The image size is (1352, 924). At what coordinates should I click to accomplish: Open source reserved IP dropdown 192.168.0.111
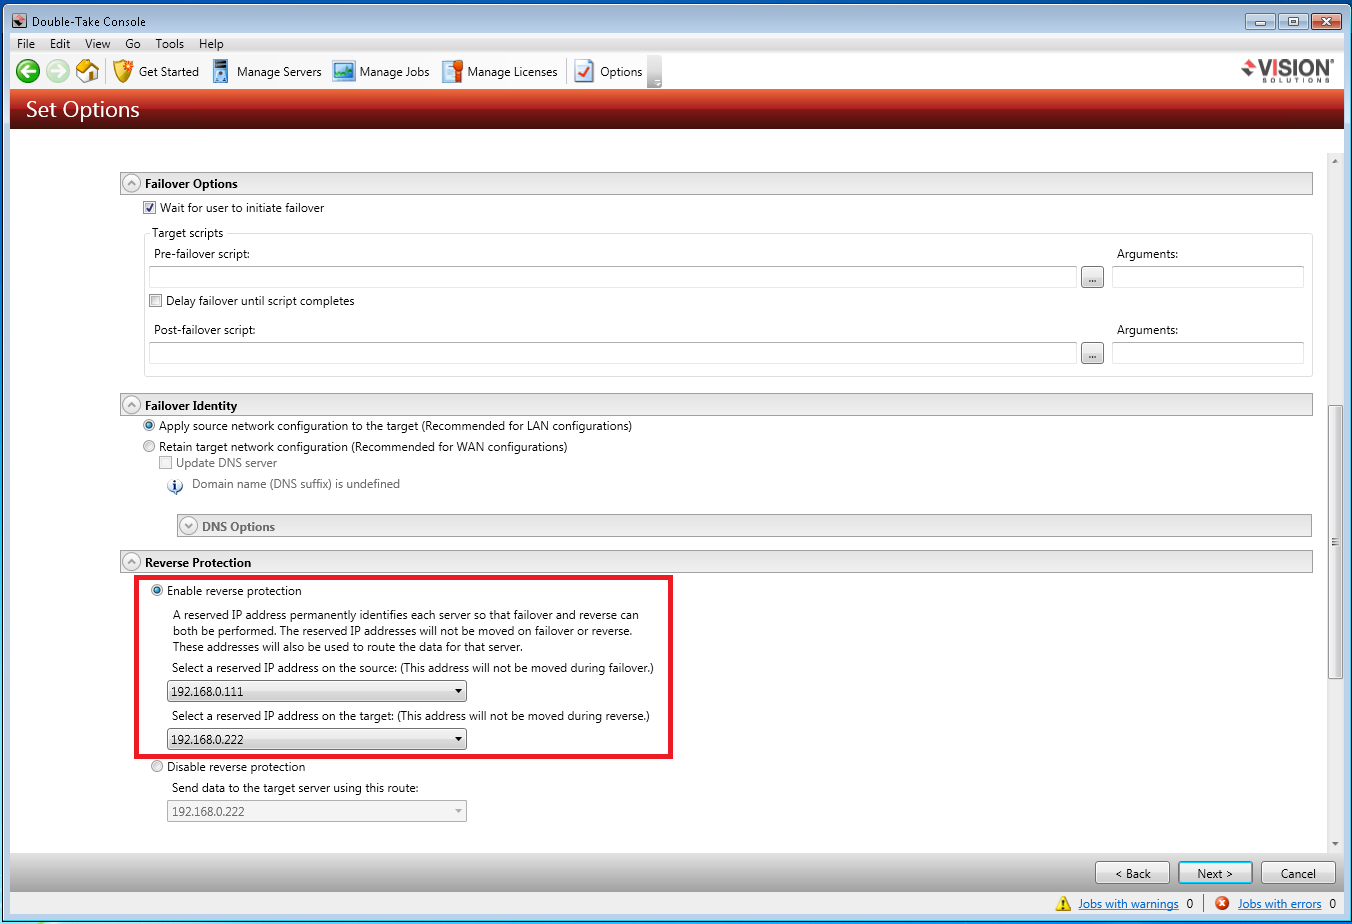[316, 691]
